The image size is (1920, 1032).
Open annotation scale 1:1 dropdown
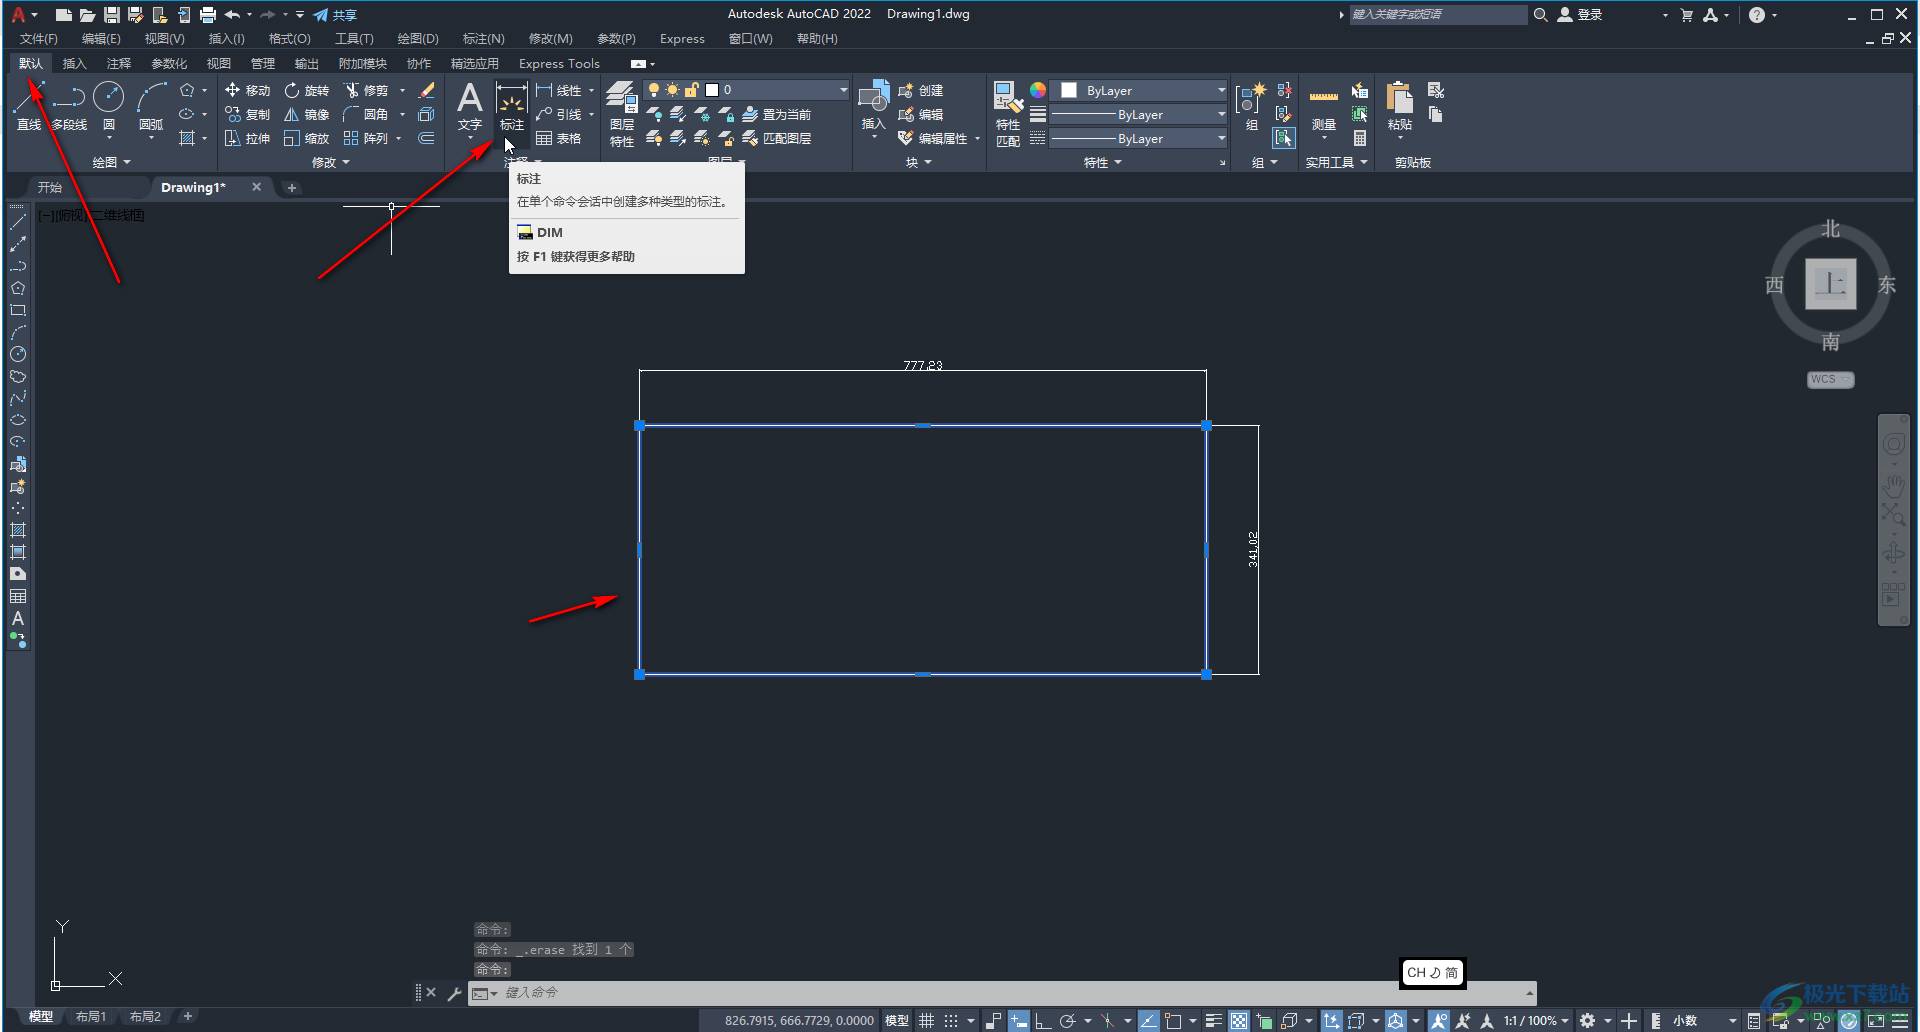[x=1536, y=1021]
